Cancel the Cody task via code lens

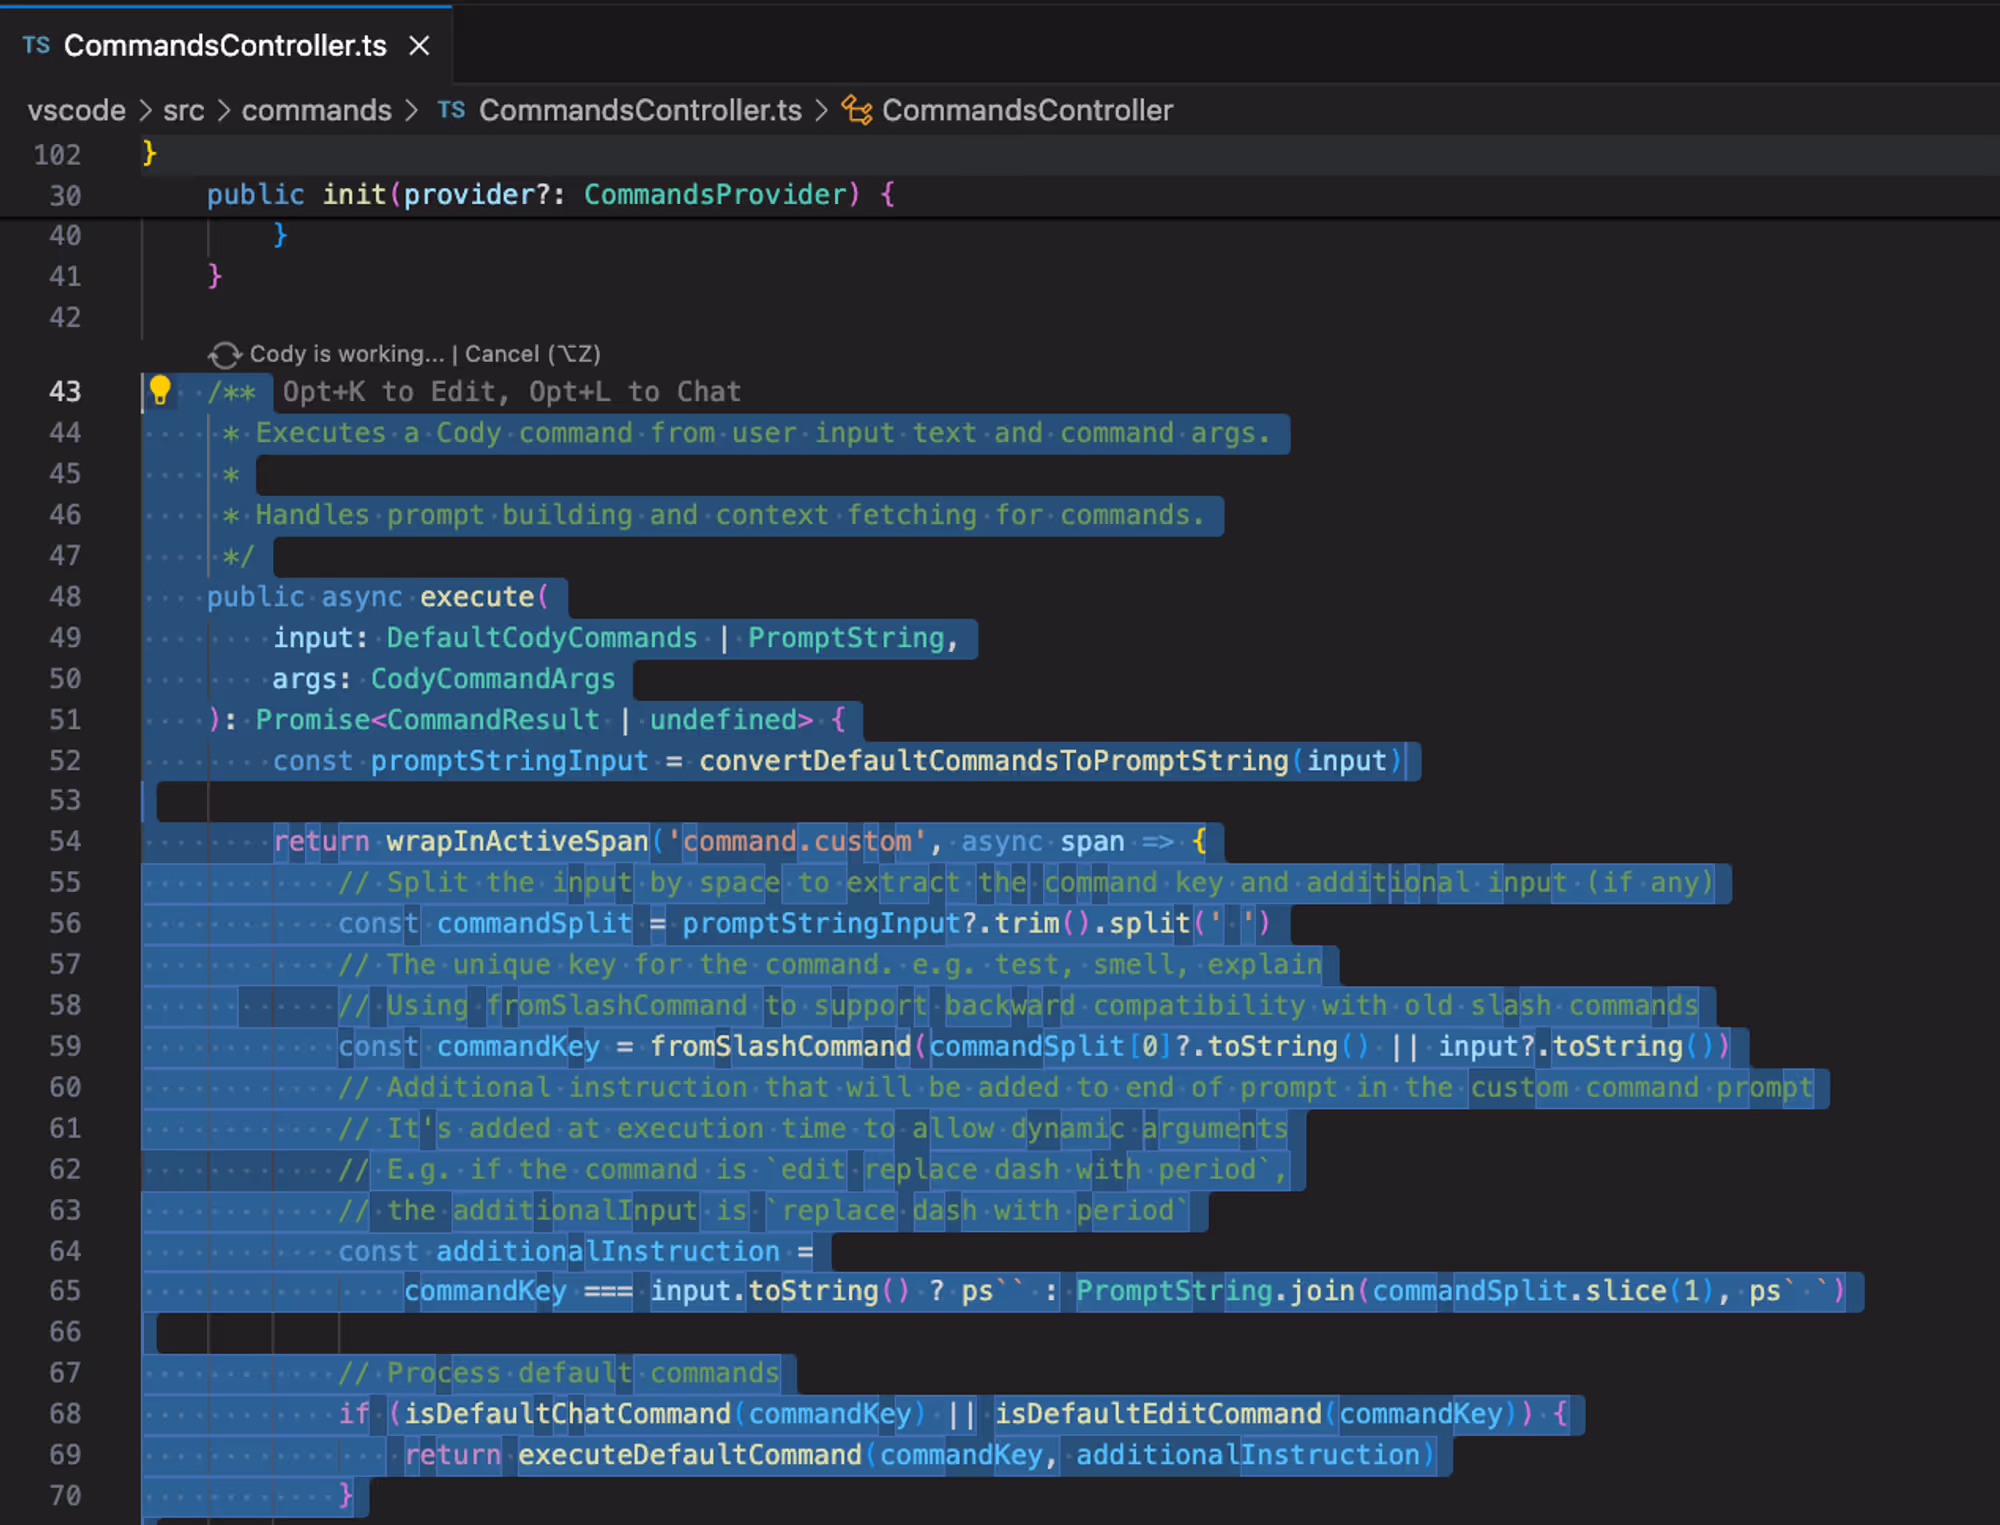point(533,354)
